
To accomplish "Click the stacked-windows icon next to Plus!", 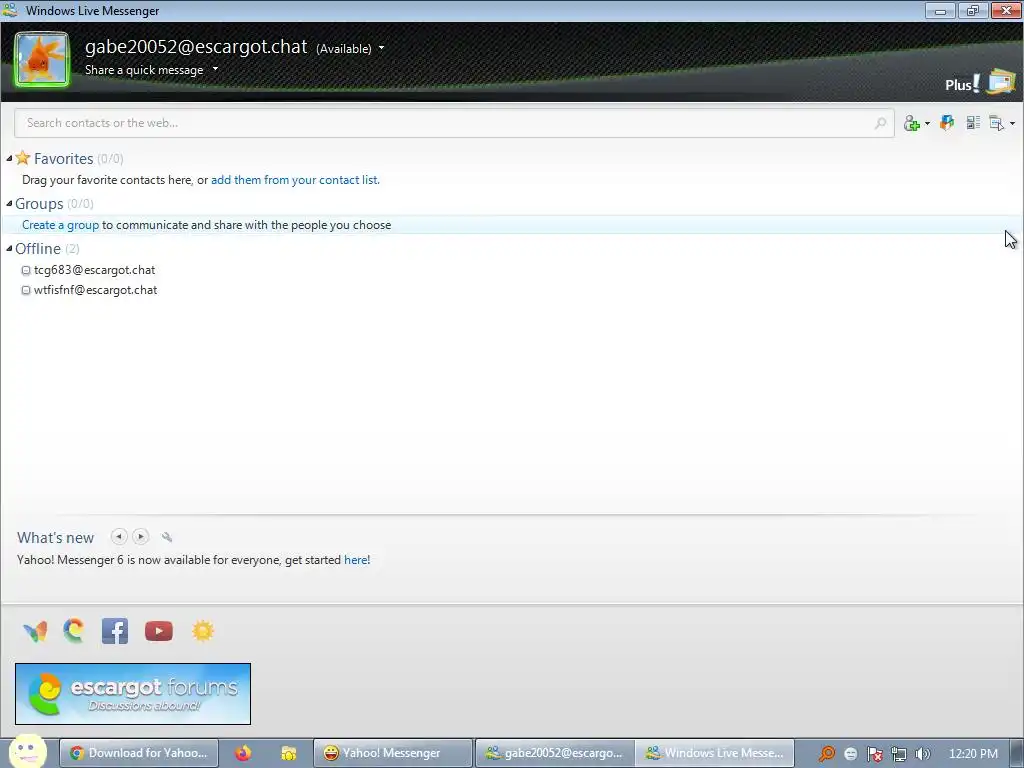I will pyautogui.click(x=1002, y=82).
